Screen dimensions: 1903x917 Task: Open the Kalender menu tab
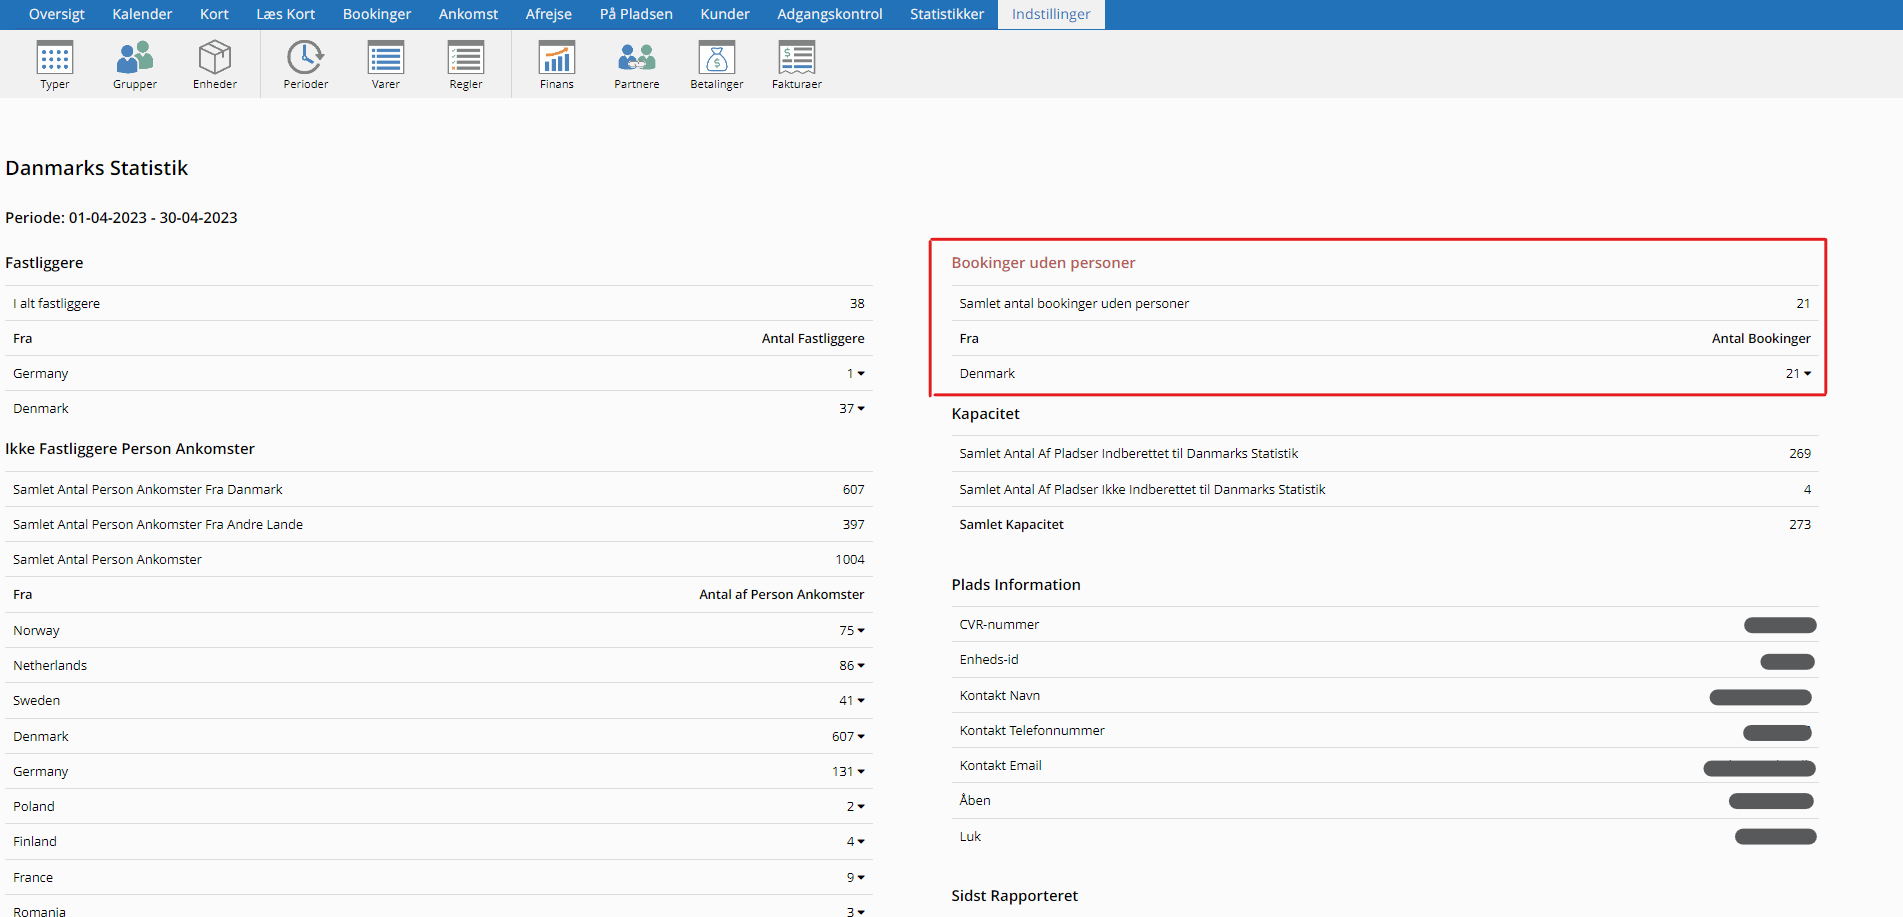(142, 14)
